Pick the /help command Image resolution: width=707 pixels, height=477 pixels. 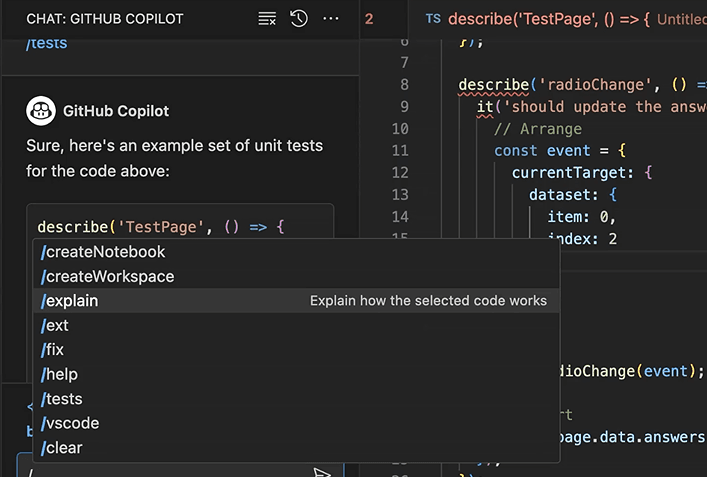coord(296,374)
